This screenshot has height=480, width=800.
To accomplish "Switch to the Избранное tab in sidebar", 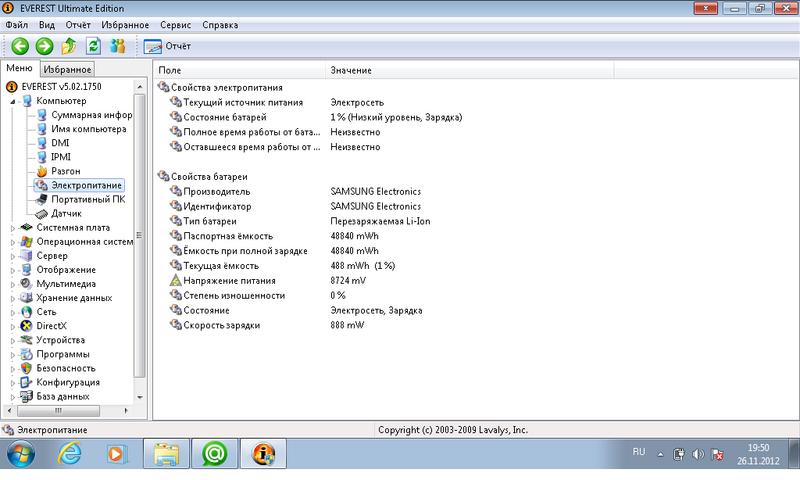I will (x=67, y=69).
